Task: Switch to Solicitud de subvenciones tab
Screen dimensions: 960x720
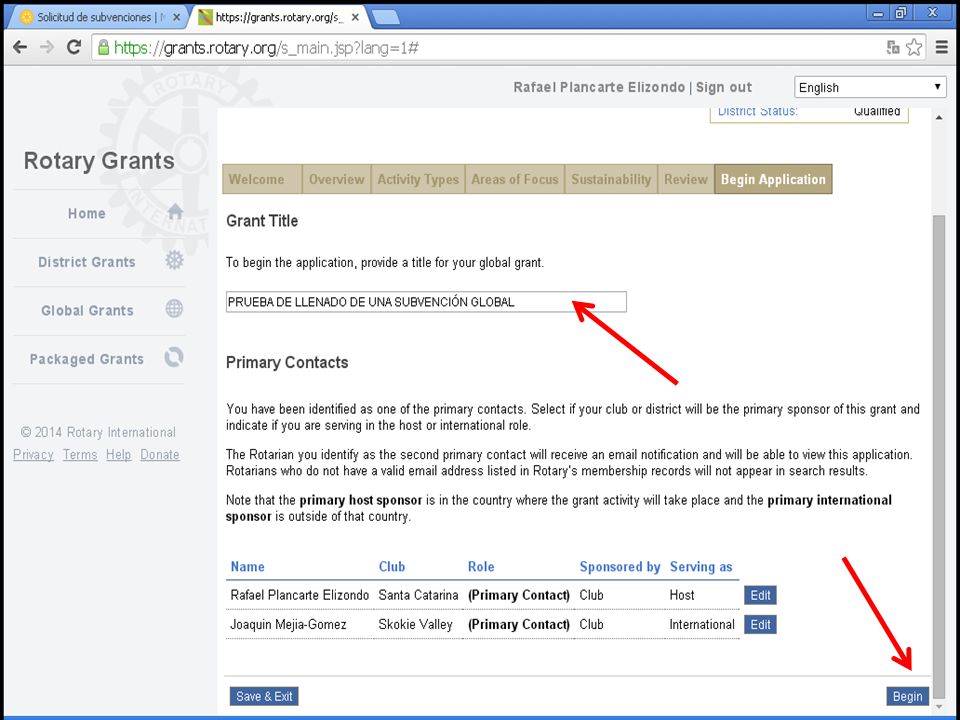Action: [x=96, y=17]
